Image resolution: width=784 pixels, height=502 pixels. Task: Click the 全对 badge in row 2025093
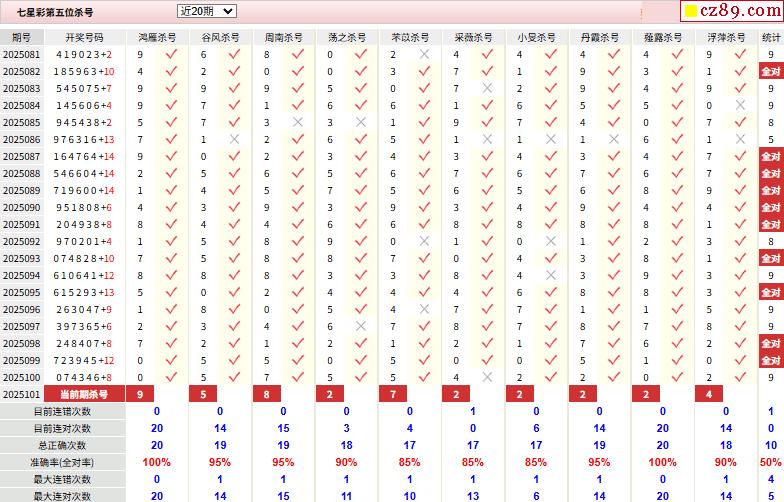[771, 258]
